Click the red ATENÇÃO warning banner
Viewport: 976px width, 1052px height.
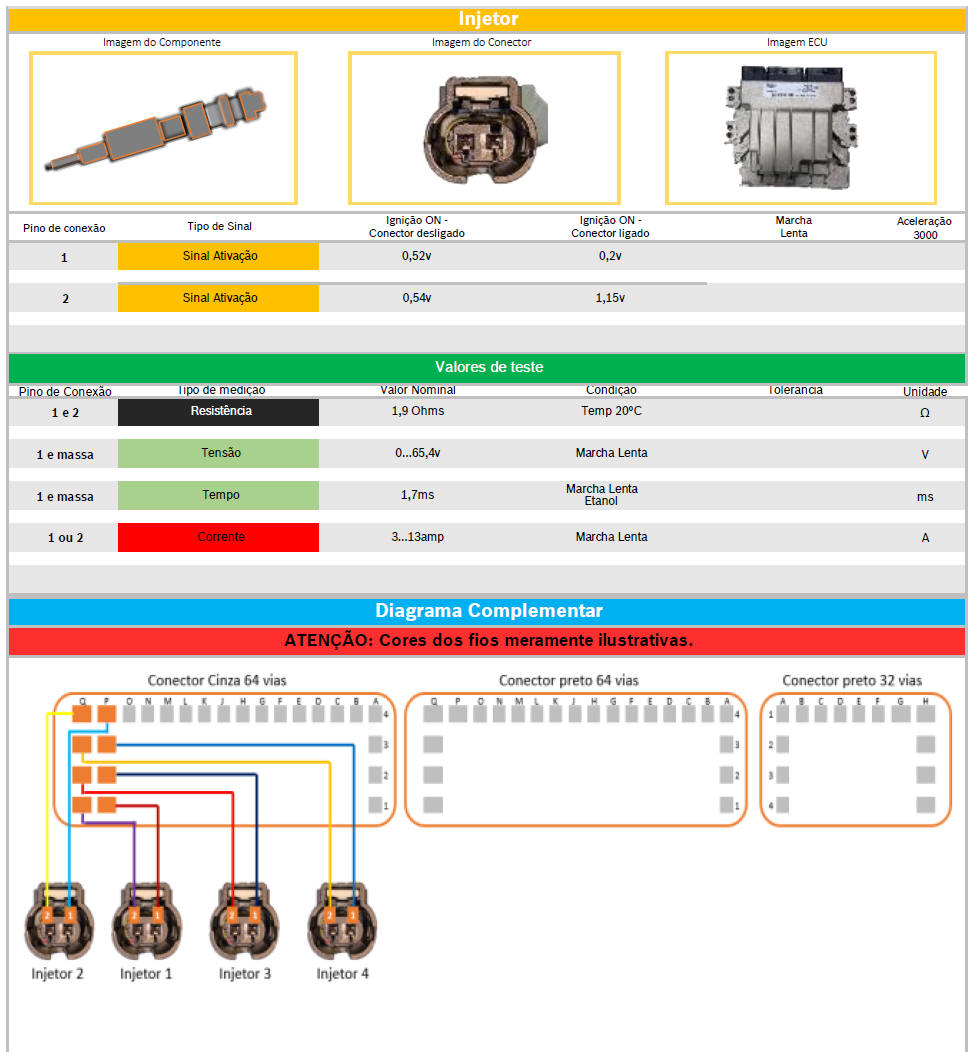(x=487, y=640)
